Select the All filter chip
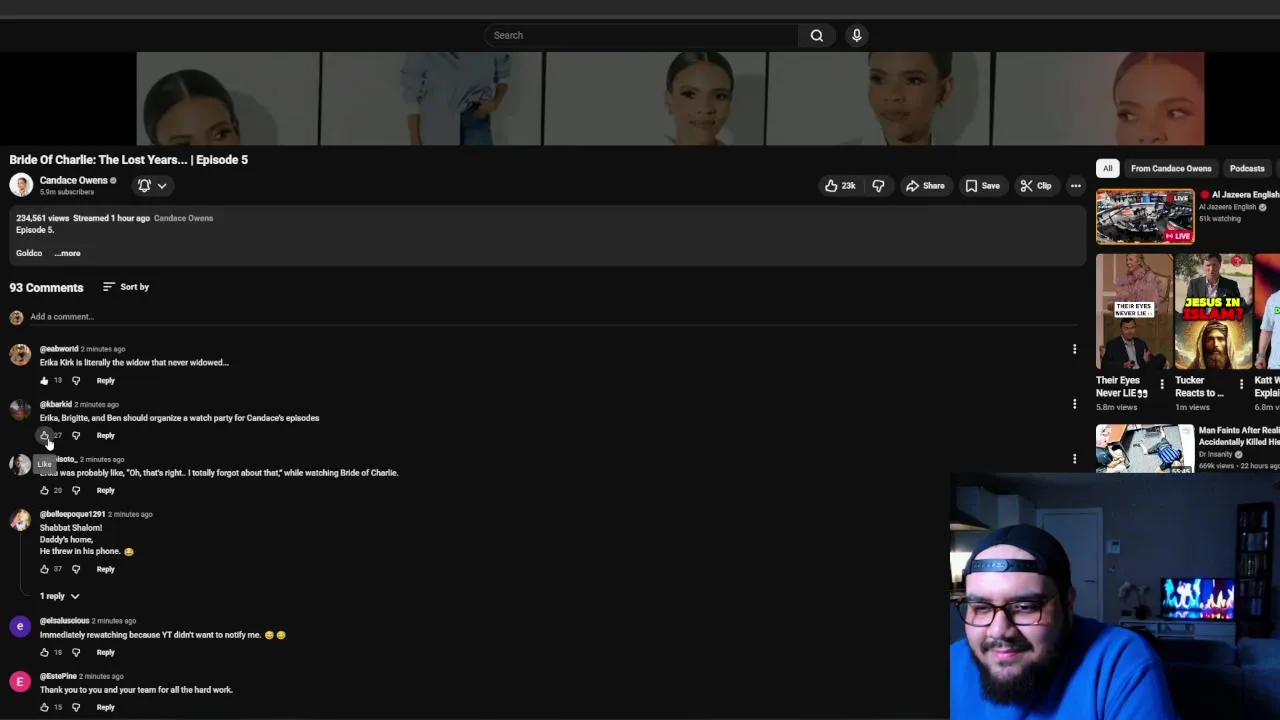The height and width of the screenshot is (720, 1280). tap(1107, 169)
